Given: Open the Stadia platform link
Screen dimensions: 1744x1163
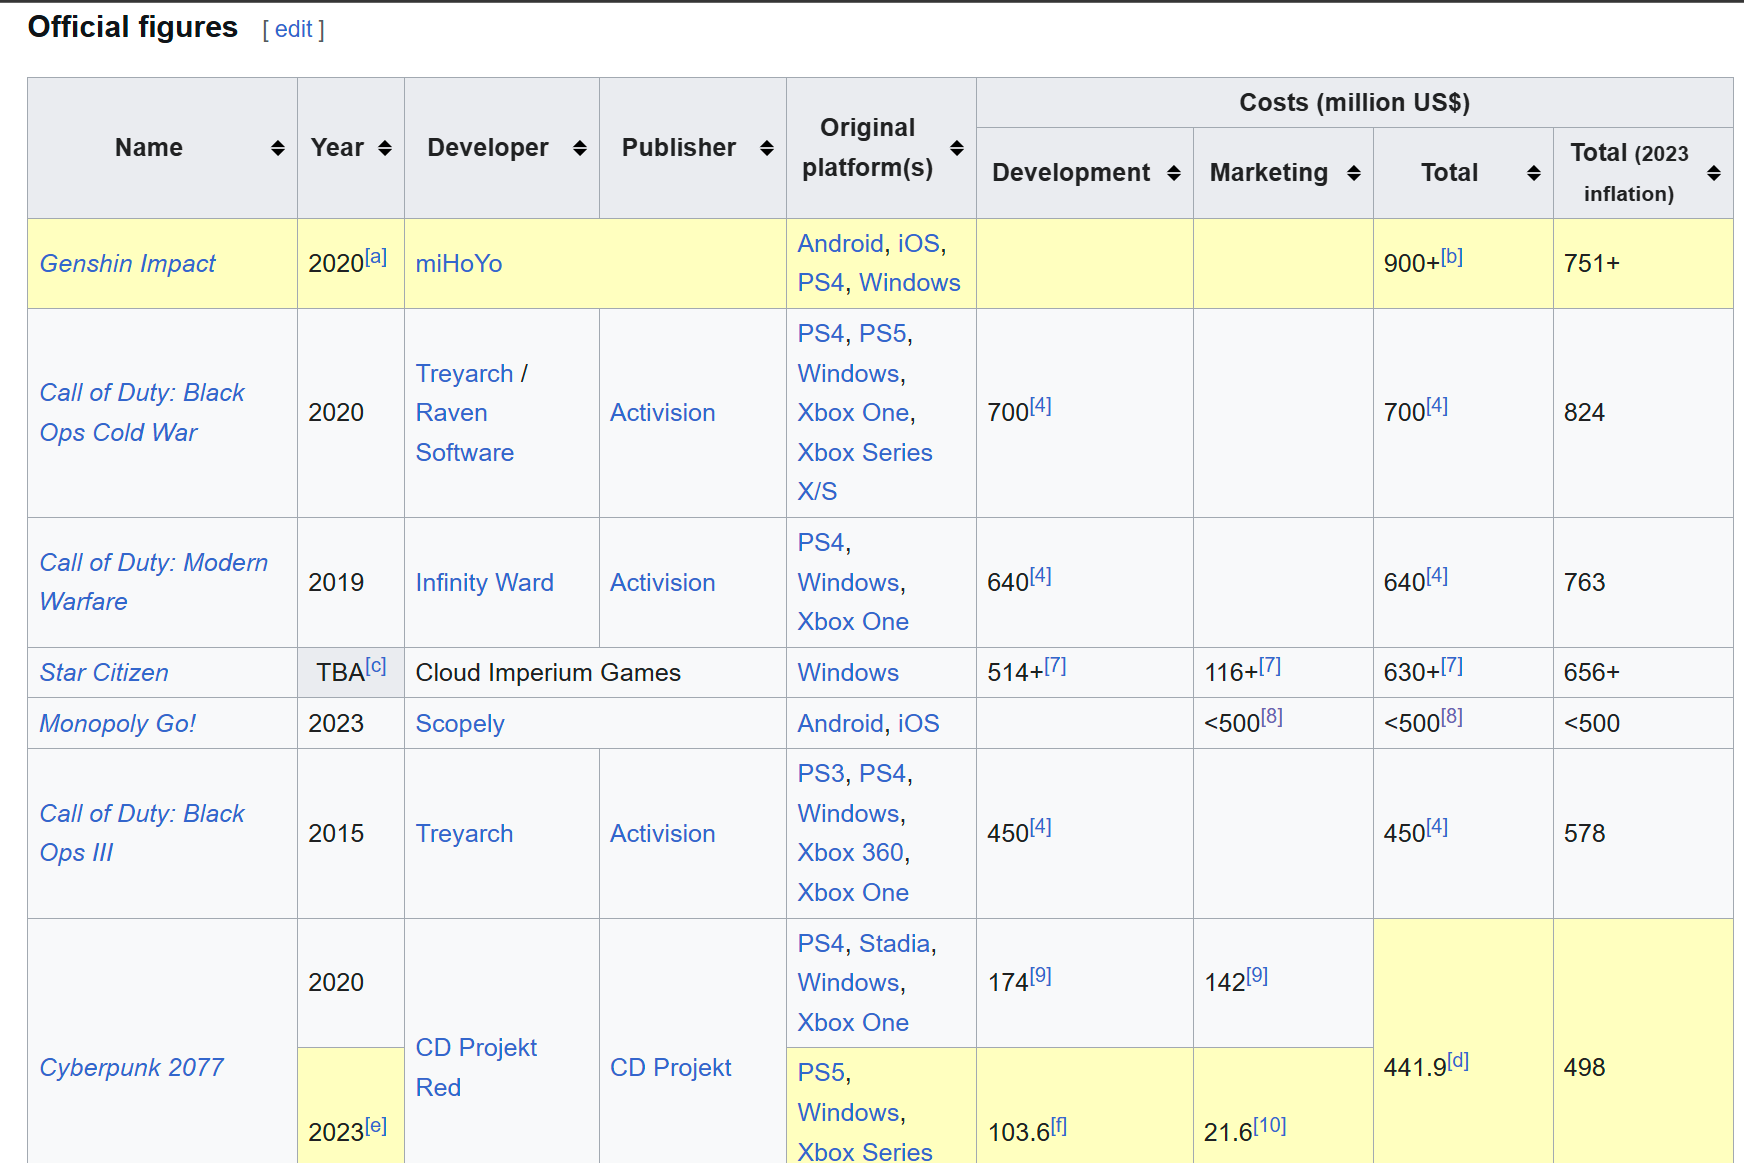Looking at the screenshot, I should click(894, 943).
